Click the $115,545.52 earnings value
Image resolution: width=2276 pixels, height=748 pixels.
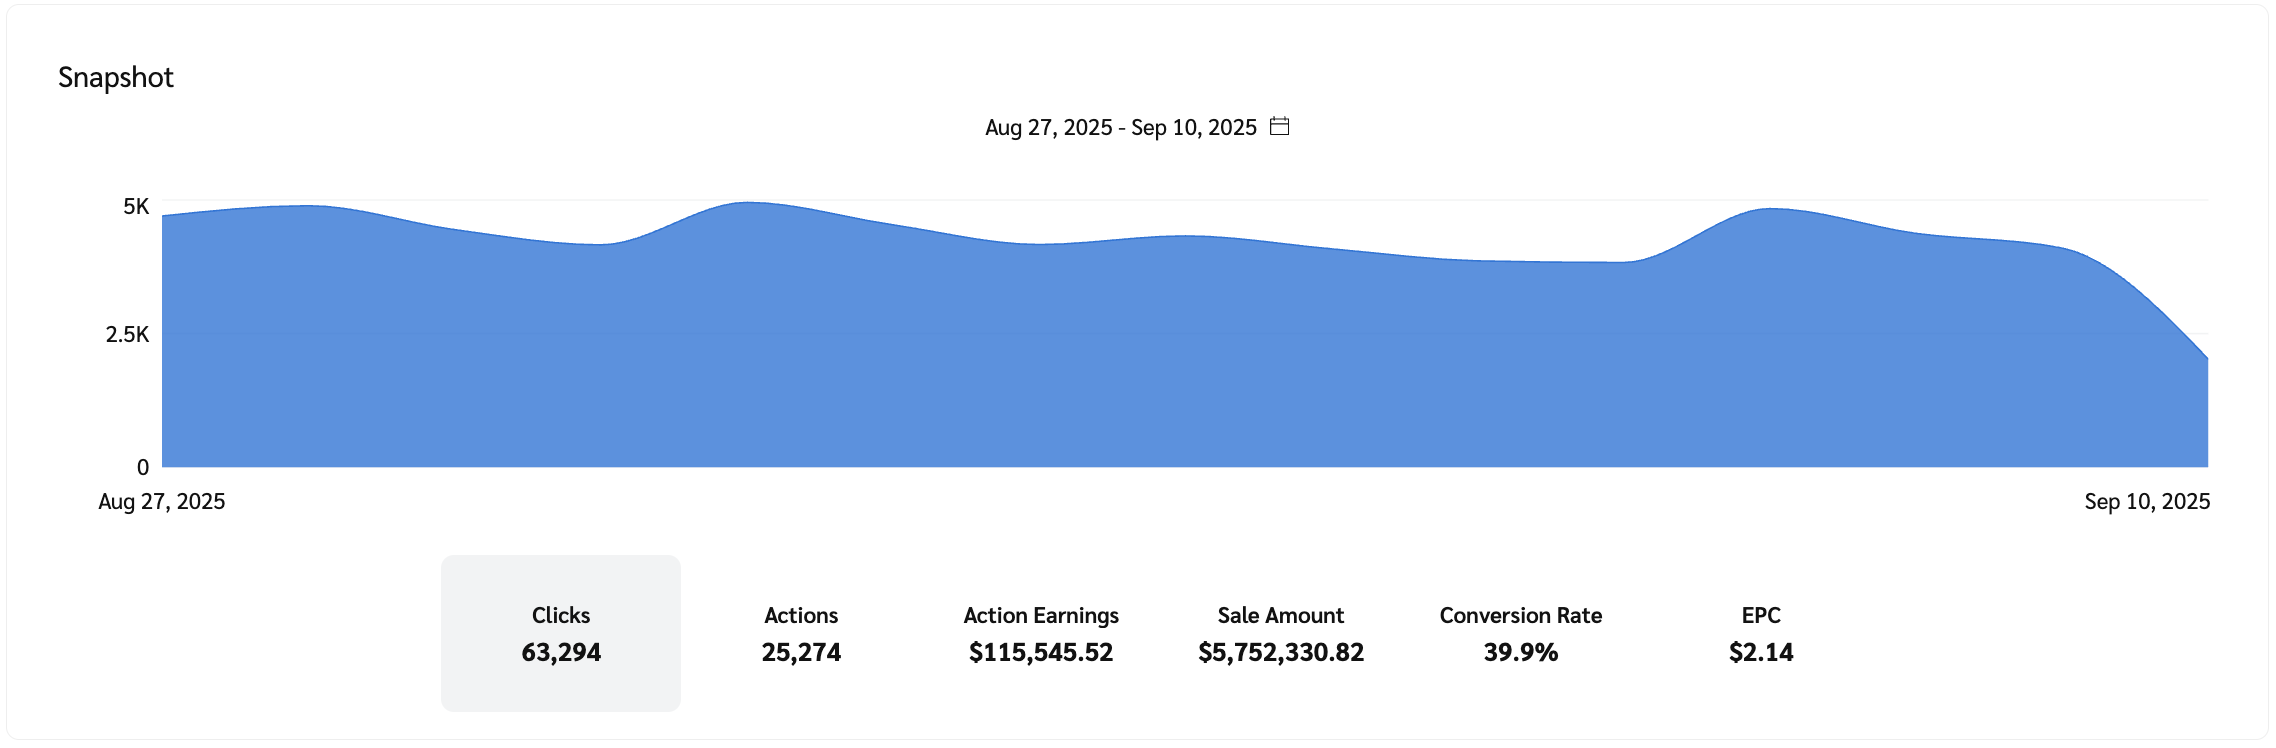tap(1040, 652)
